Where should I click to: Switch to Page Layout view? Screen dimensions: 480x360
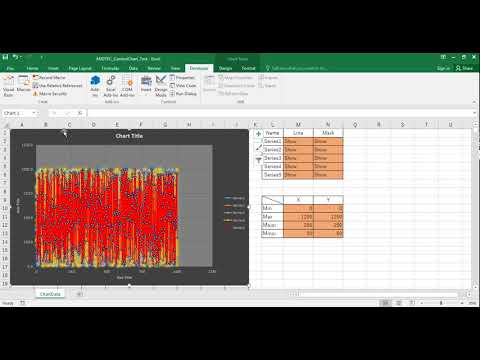(x=399, y=303)
